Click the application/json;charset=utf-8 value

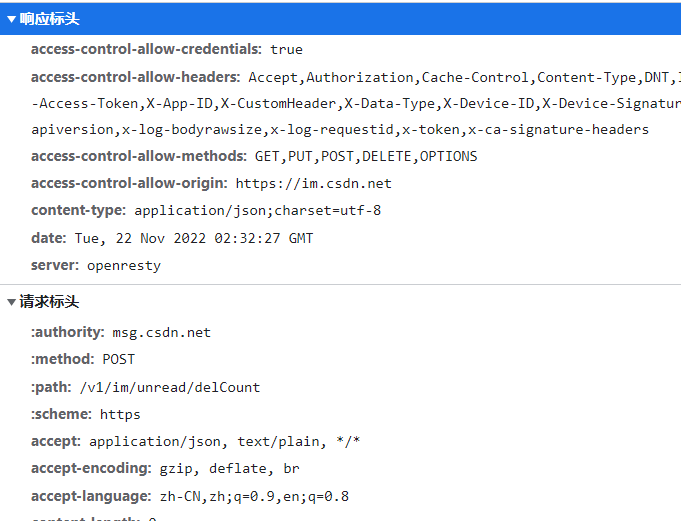click(257, 210)
